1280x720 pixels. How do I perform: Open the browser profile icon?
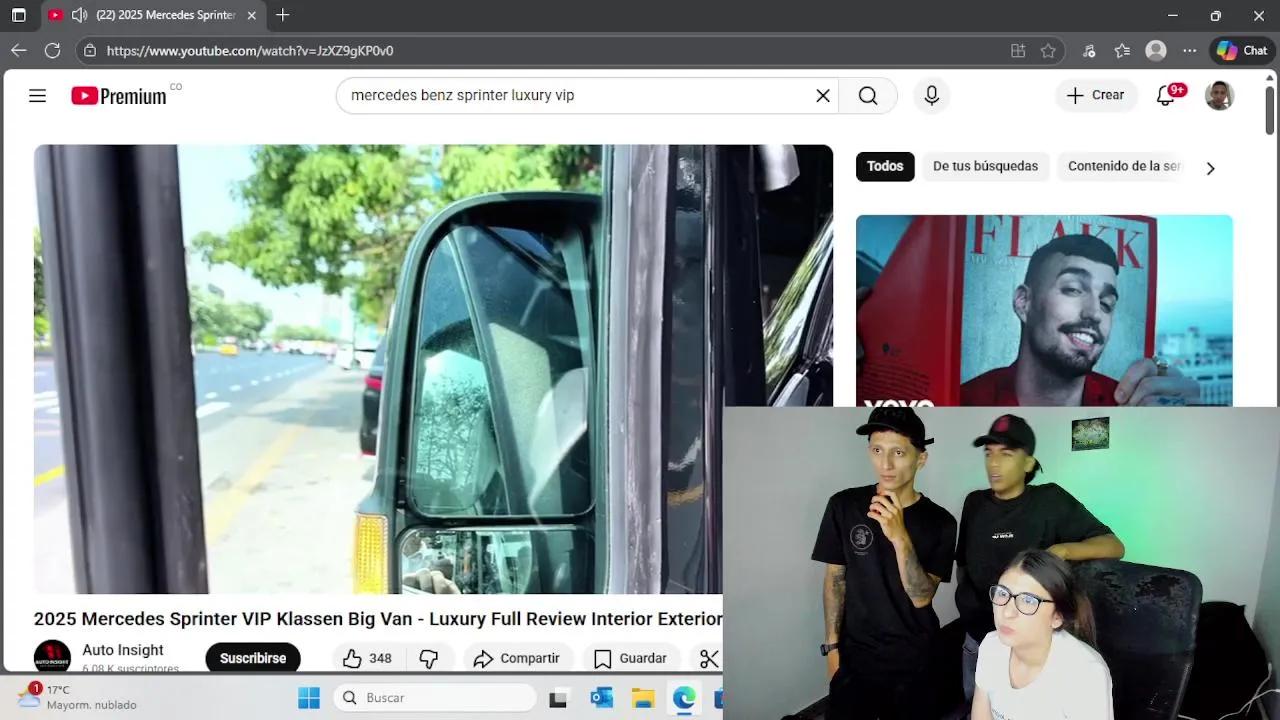tap(1156, 50)
